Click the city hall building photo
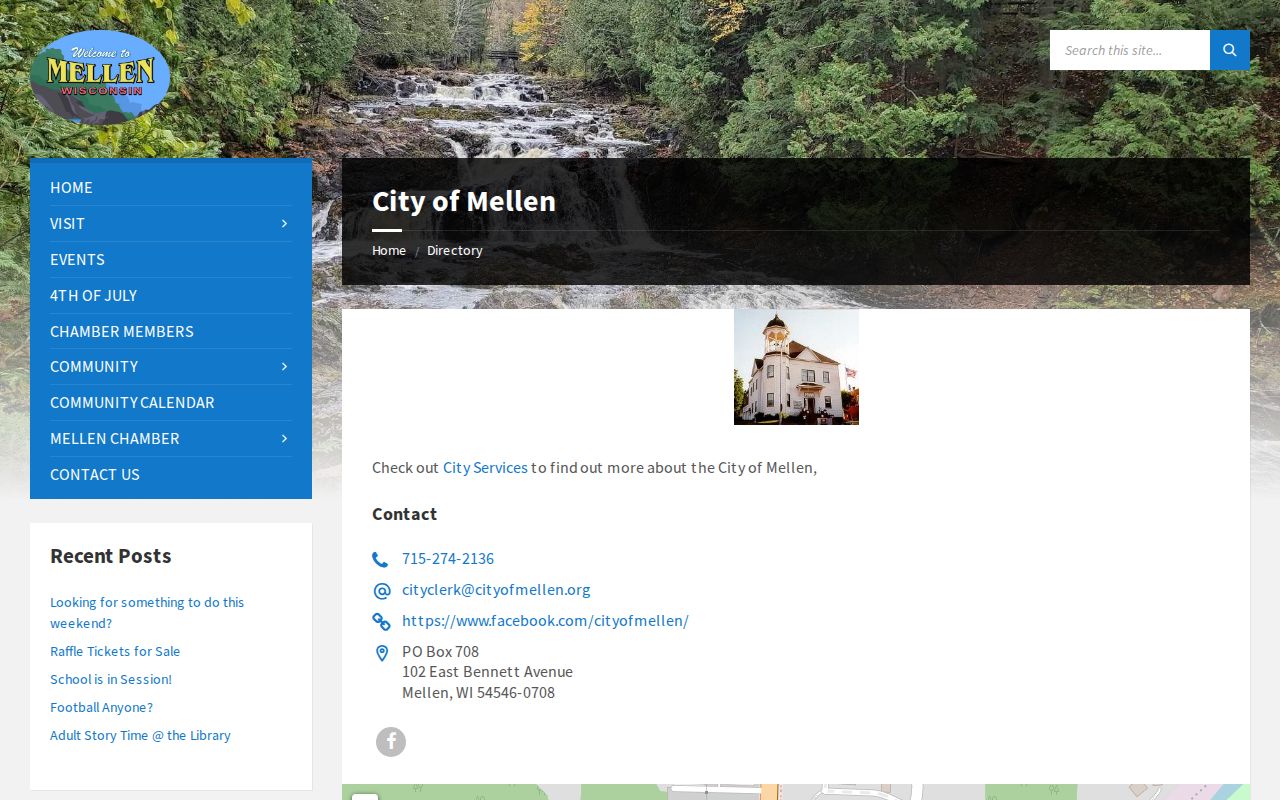 [x=796, y=367]
